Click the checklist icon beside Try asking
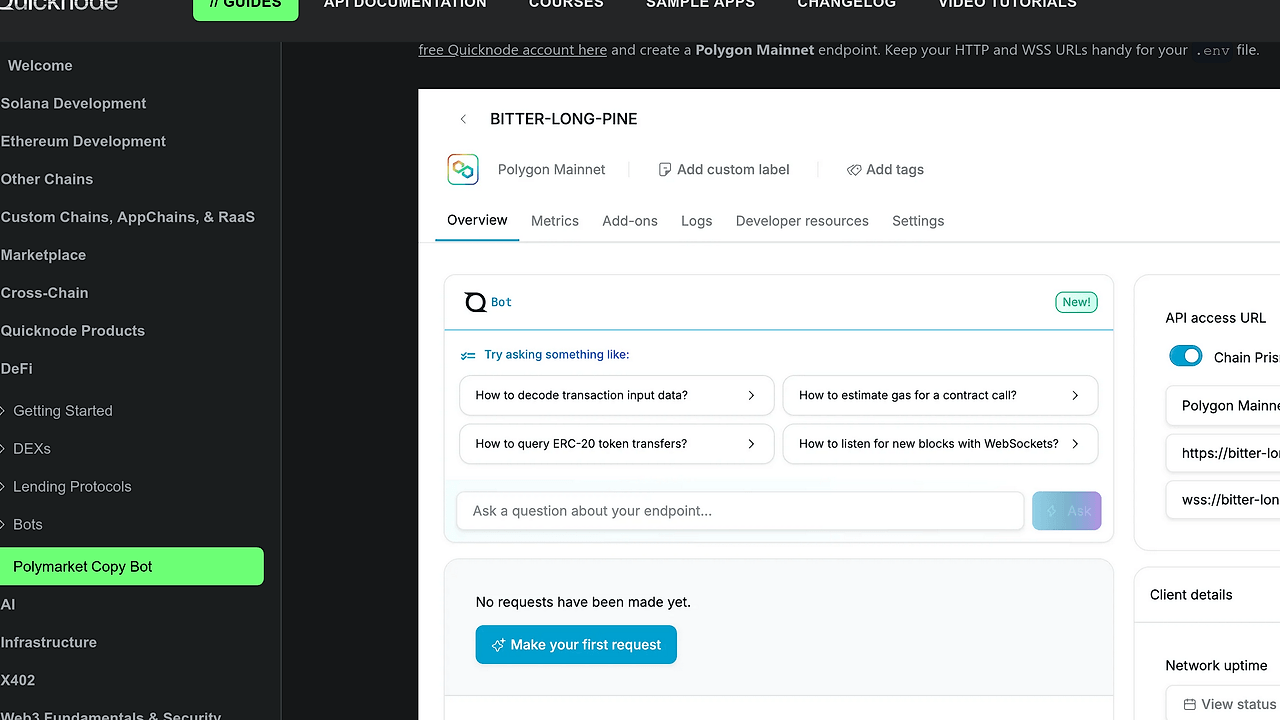The image size is (1280, 720). pos(468,355)
